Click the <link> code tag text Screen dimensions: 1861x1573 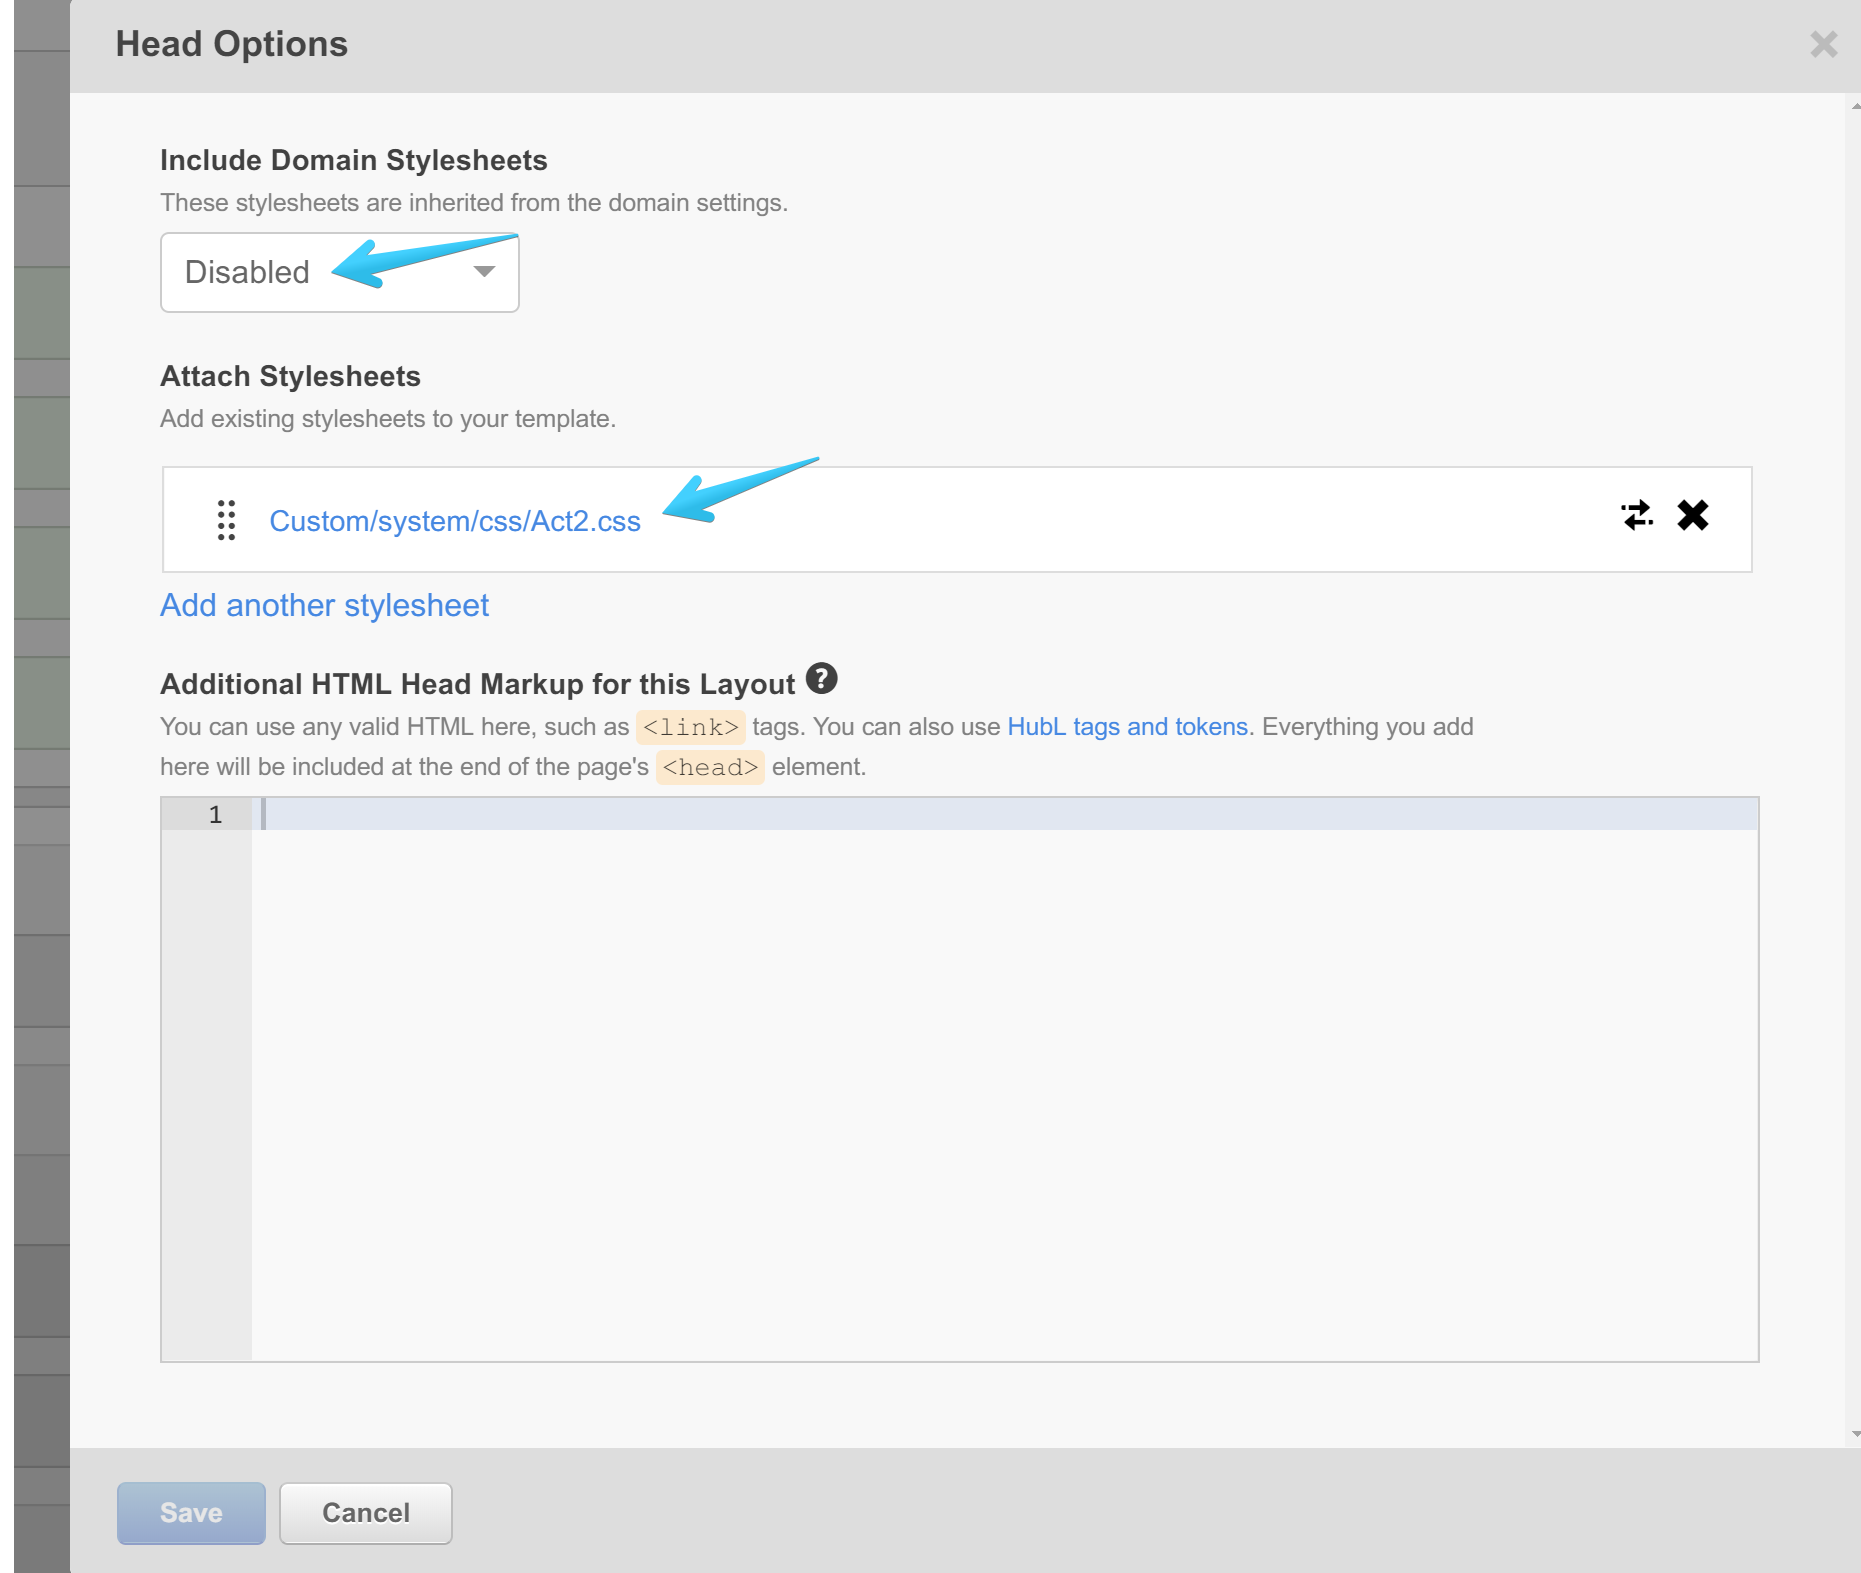[x=690, y=727]
